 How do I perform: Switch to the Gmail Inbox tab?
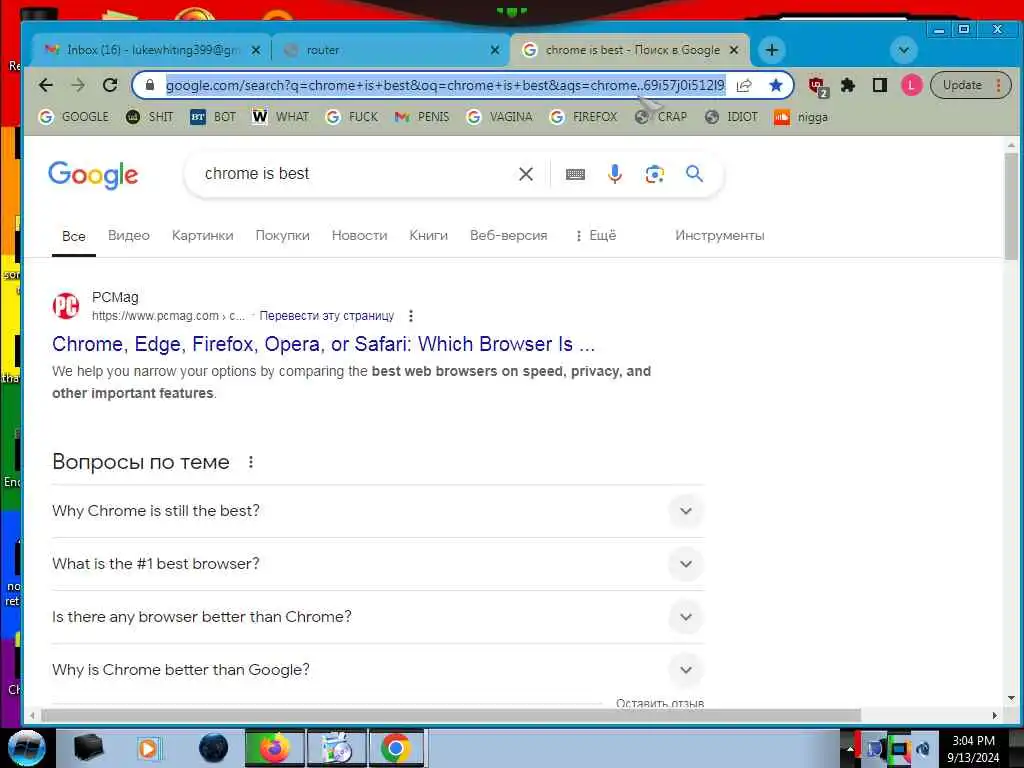click(x=151, y=50)
